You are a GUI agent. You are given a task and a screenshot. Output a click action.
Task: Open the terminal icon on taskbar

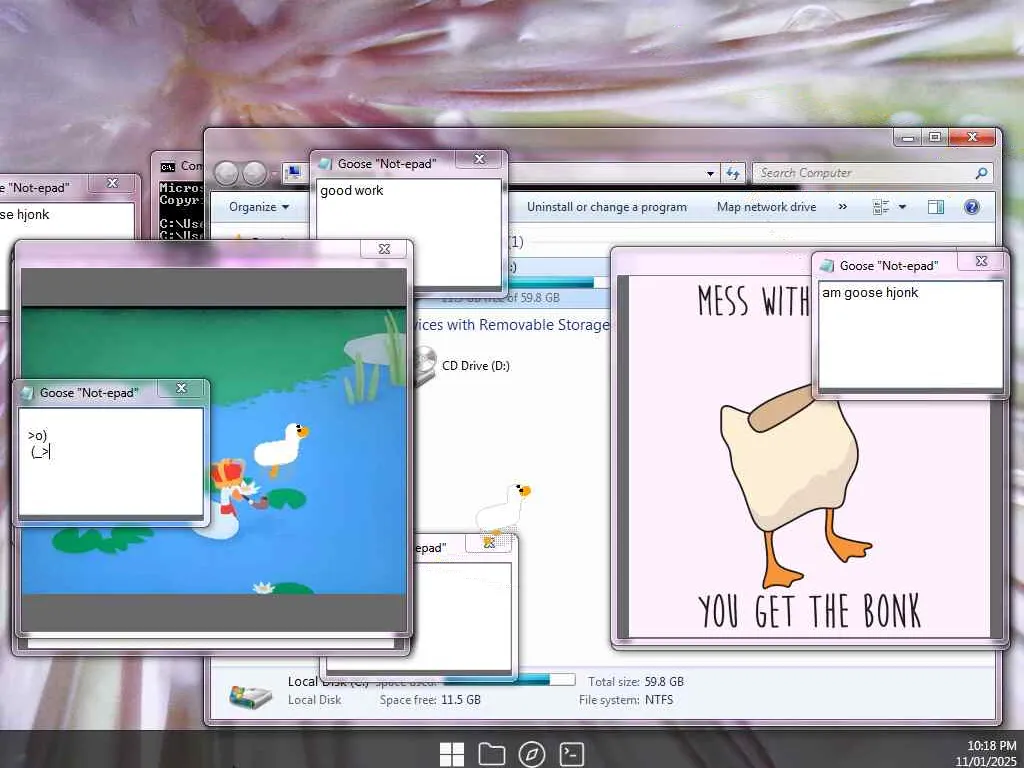pyautogui.click(x=571, y=754)
